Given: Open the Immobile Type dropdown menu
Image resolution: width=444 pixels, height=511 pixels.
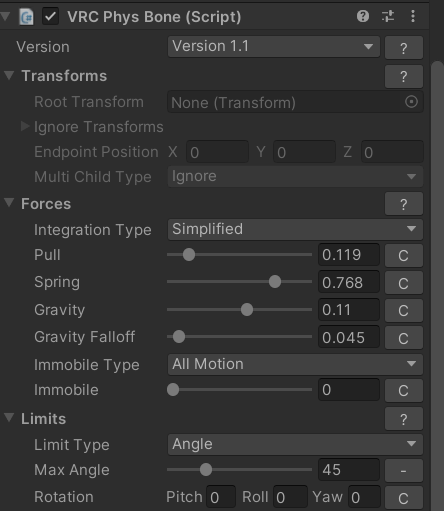Looking at the screenshot, I should (x=295, y=364).
